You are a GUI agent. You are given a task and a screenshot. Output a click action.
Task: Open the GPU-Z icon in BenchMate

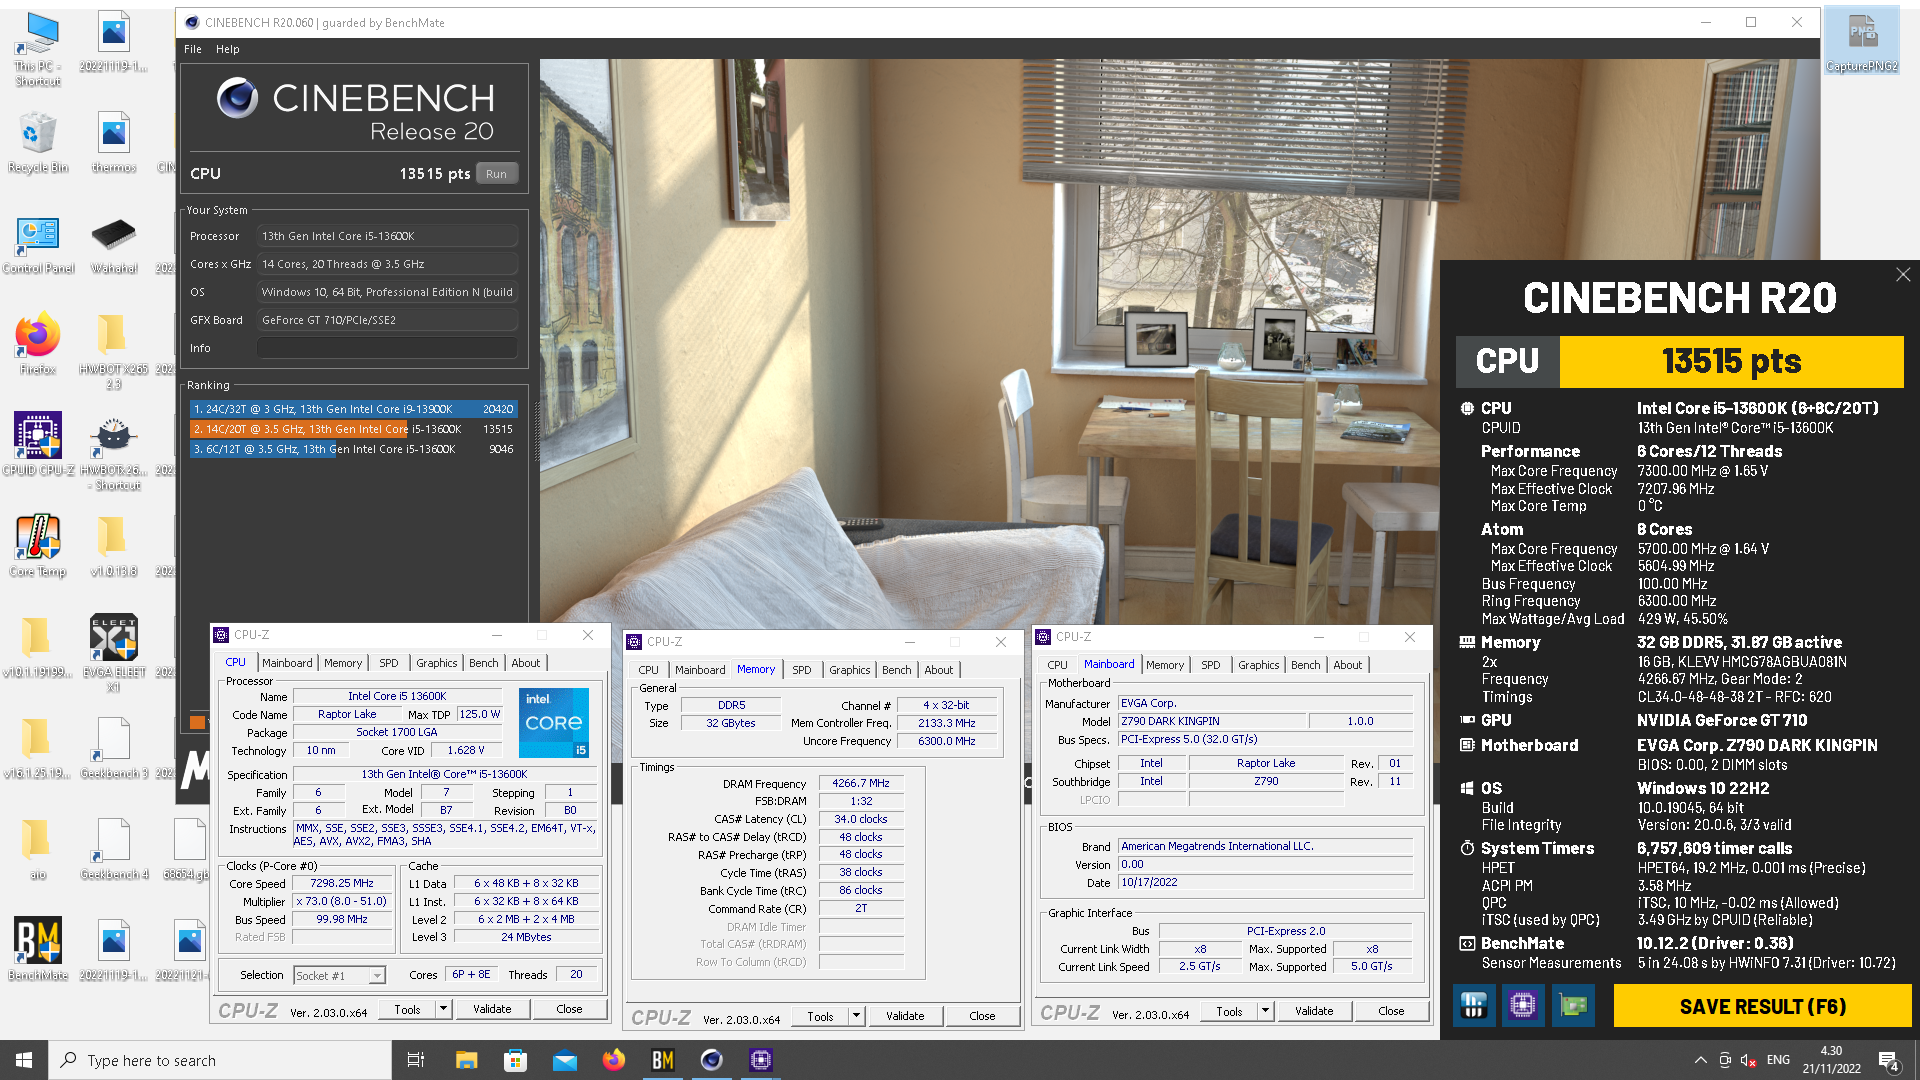1573,1006
